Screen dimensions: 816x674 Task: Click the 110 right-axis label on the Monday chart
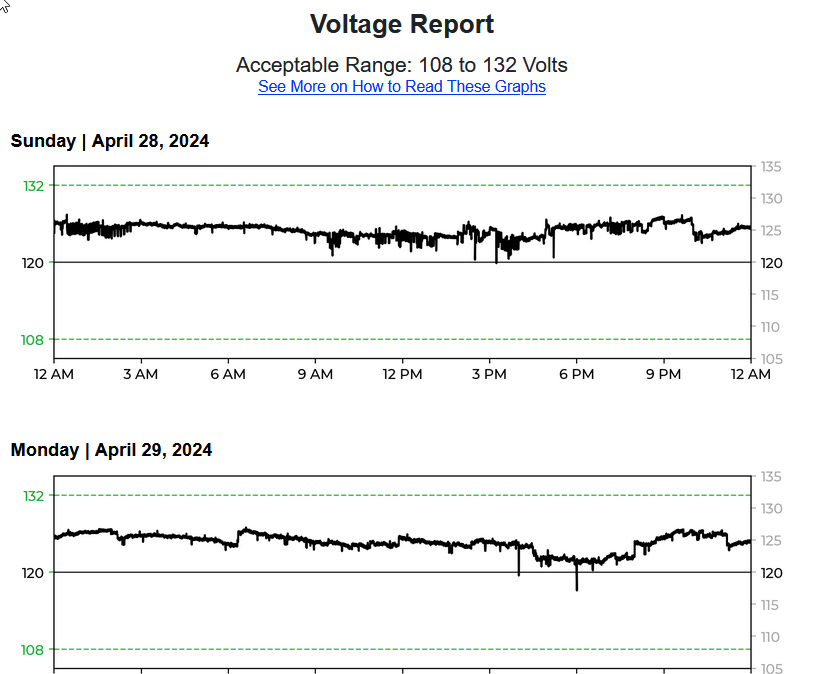click(770, 637)
